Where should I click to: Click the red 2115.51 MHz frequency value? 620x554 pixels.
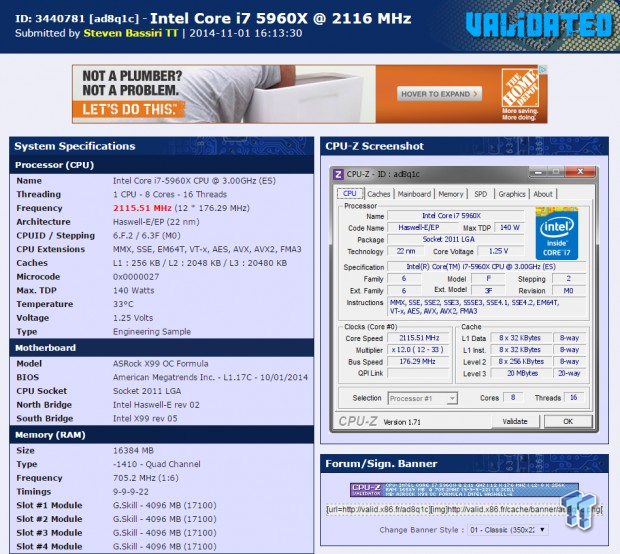tap(142, 208)
